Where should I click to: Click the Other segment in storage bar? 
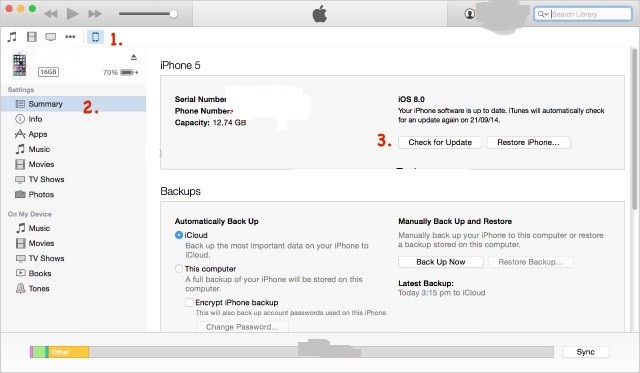coord(69,352)
